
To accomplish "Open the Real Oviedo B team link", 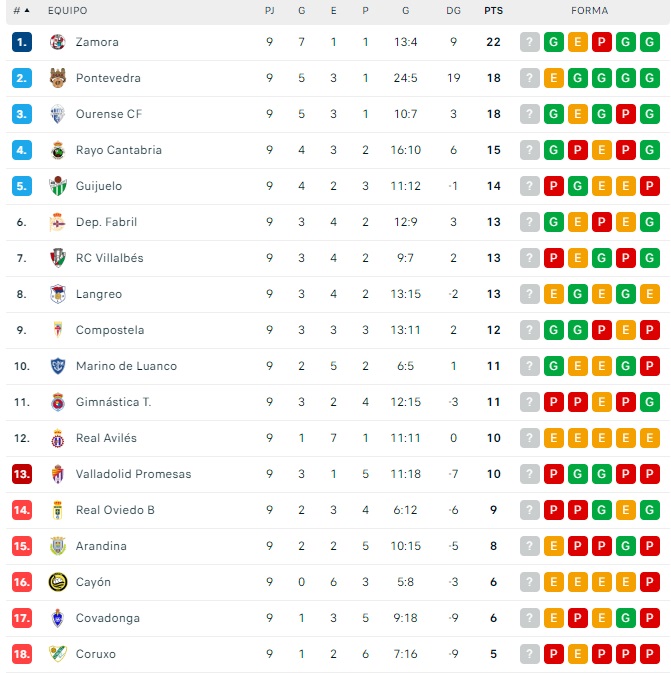I will coord(115,510).
